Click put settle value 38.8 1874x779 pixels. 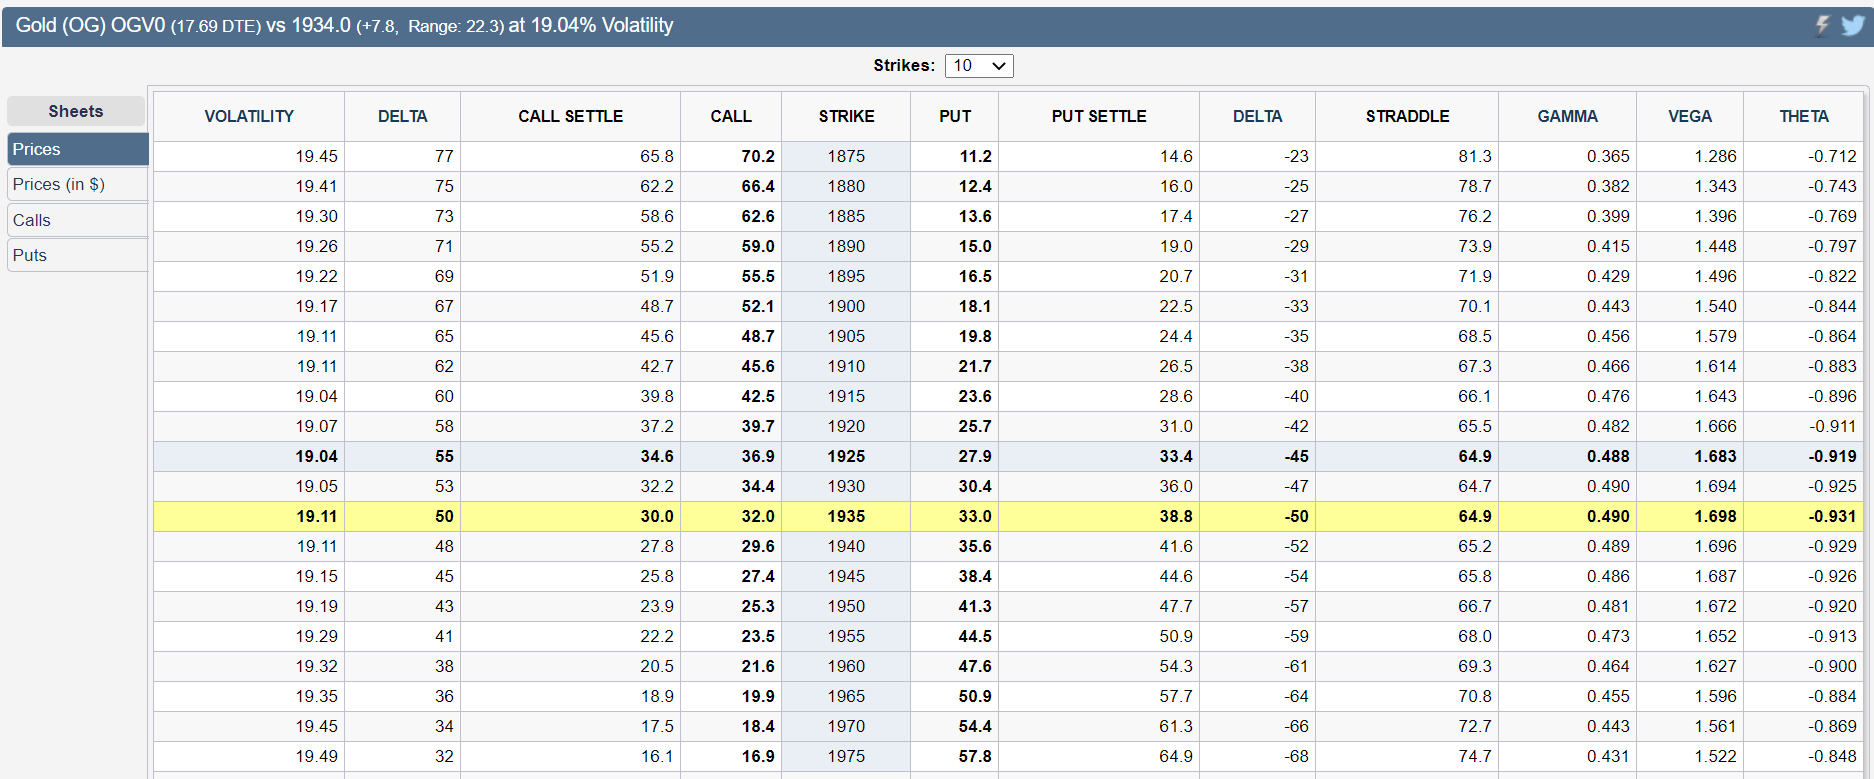click(x=1176, y=516)
